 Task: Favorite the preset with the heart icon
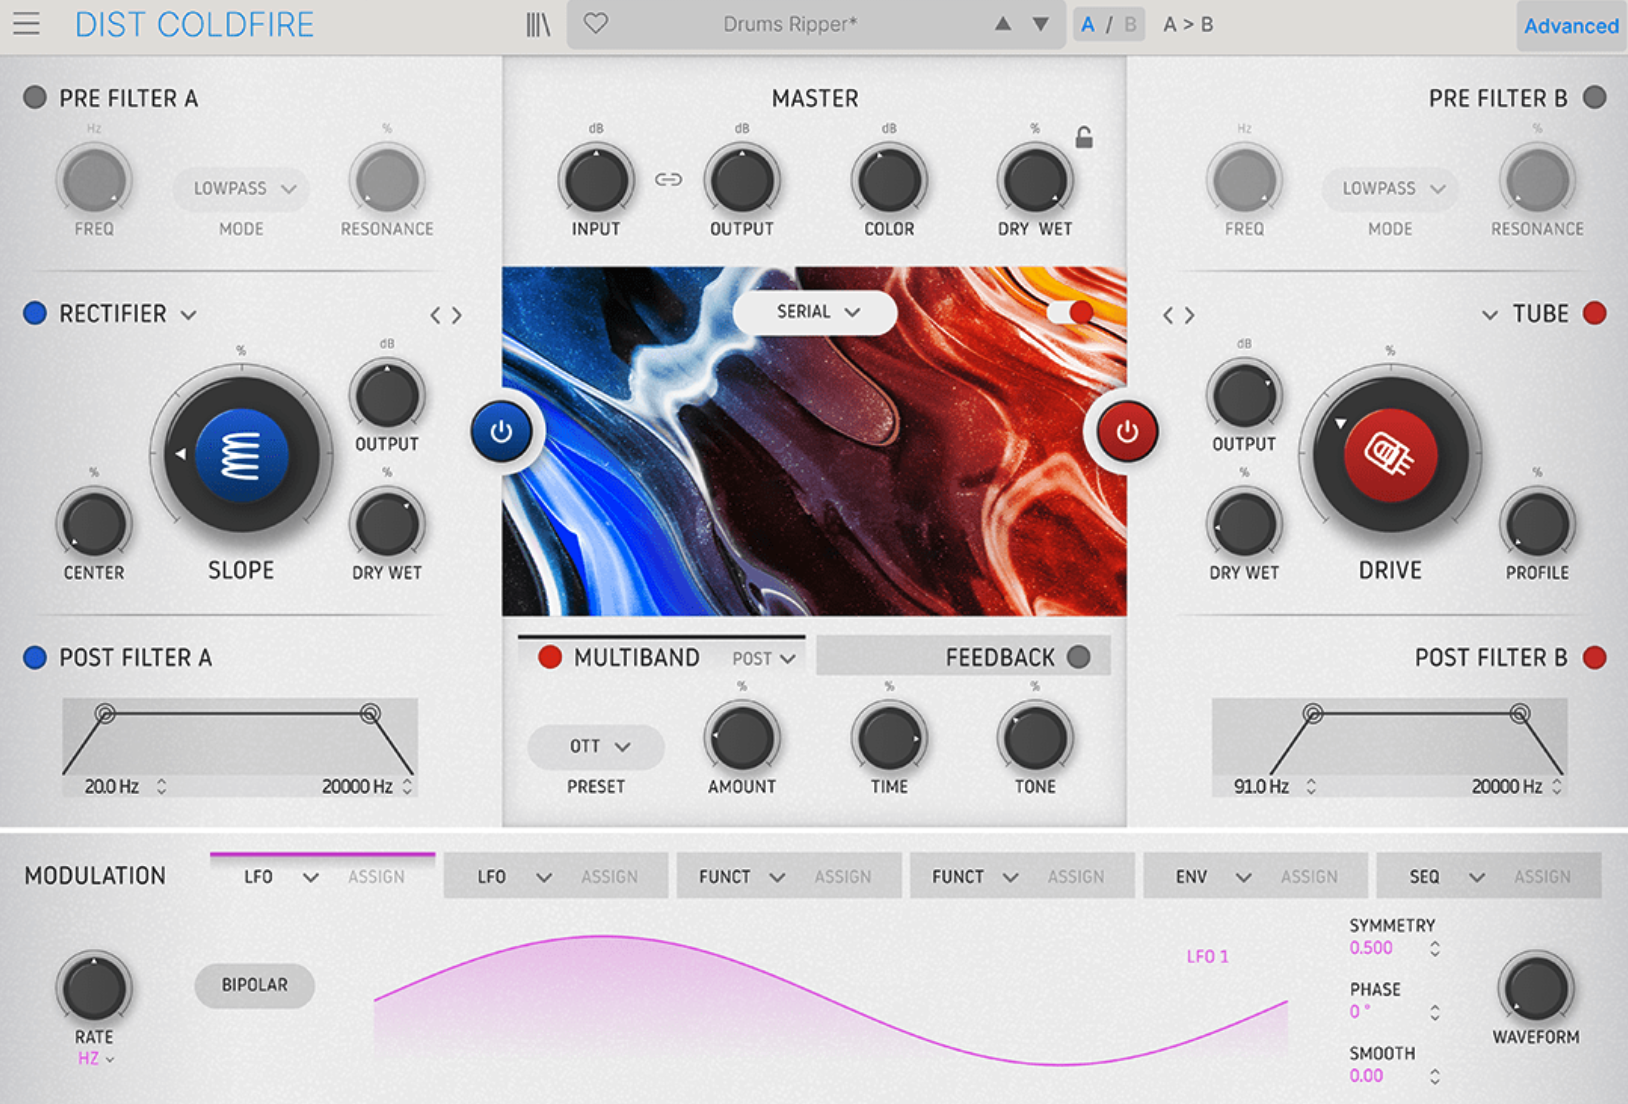point(595,23)
